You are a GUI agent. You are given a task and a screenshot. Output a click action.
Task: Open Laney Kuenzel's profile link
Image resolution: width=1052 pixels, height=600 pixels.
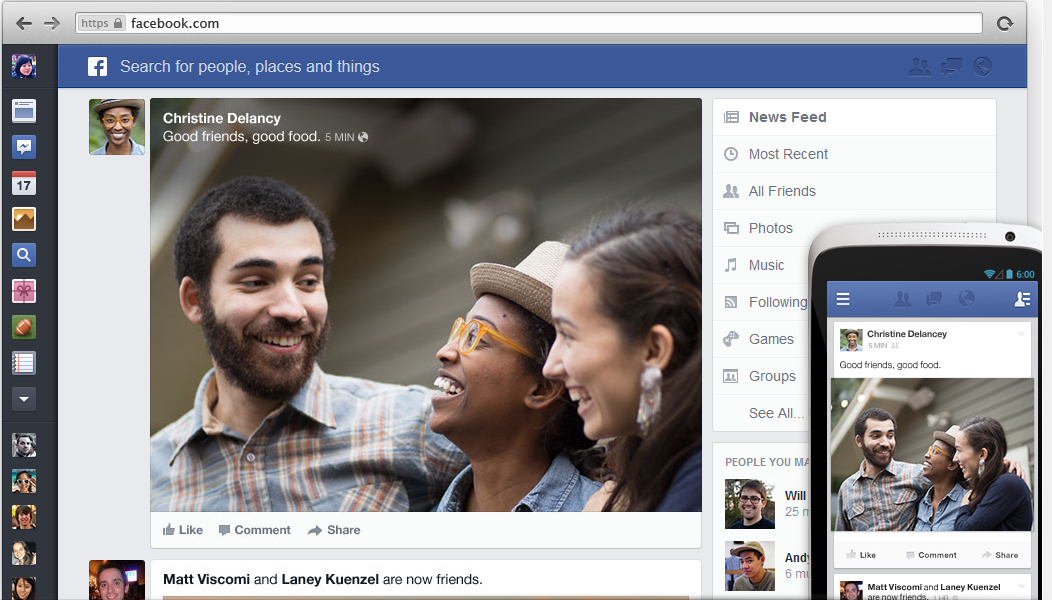(x=330, y=579)
